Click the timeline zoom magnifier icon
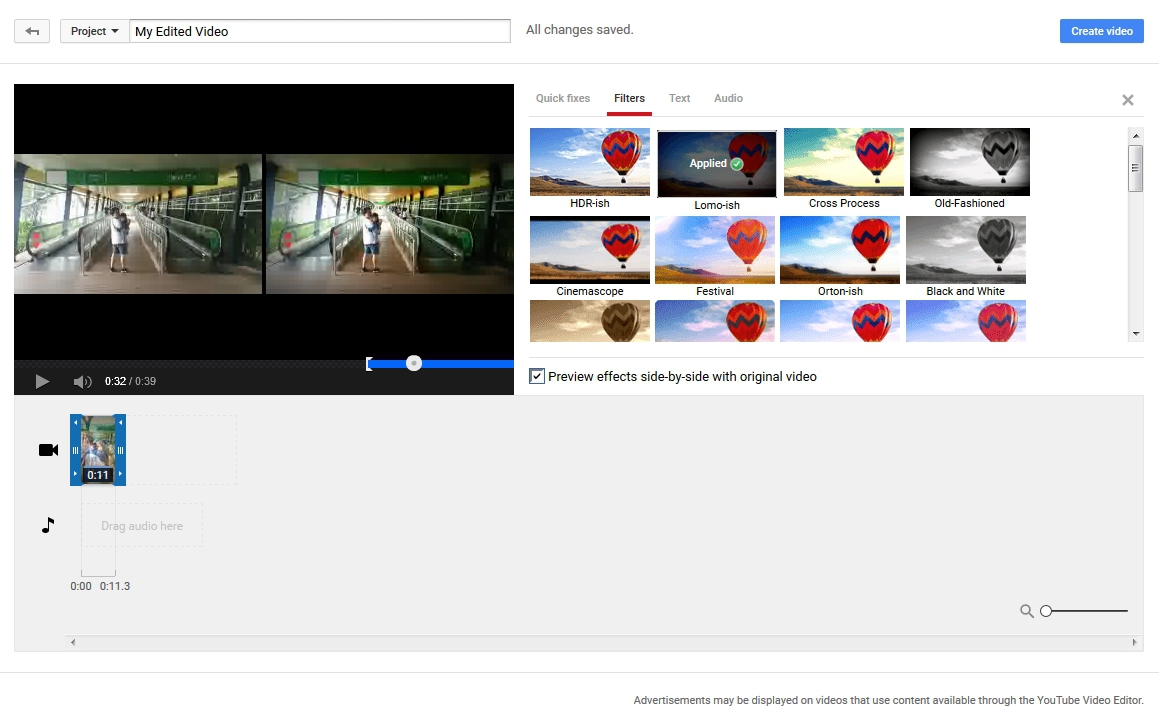Image resolution: width=1159 pixels, height=720 pixels. click(1026, 611)
